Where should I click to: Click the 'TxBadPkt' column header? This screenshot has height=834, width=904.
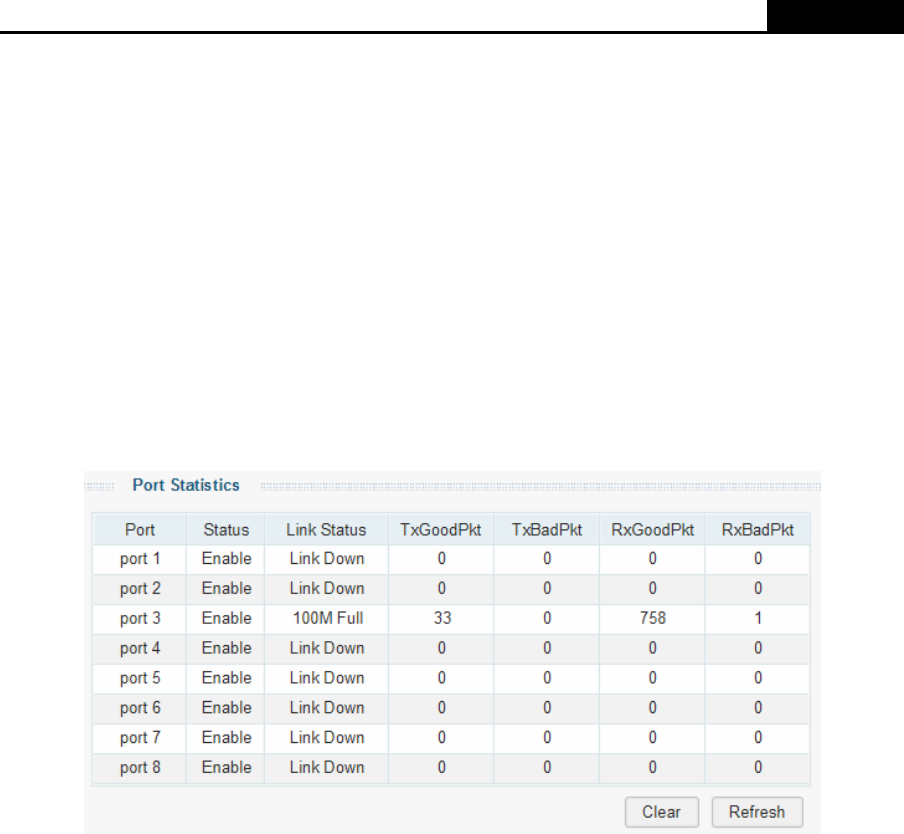(x=547, y=530)
